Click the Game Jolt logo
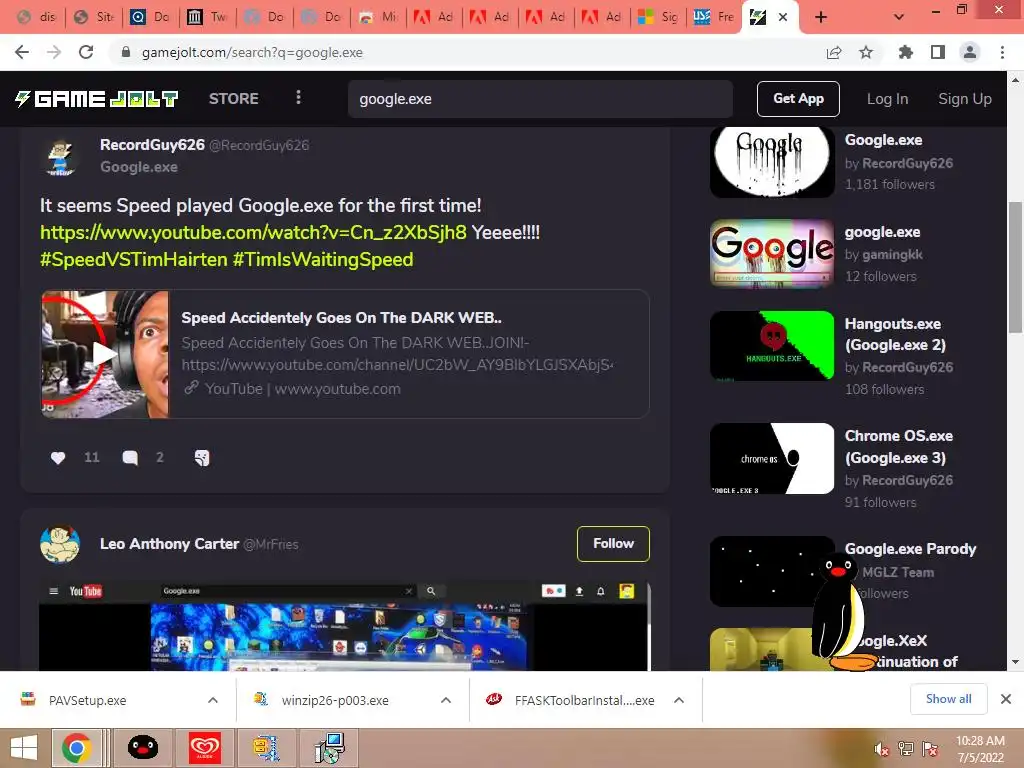The width and height of the screenshot is (1024, 768). (97, 99)
